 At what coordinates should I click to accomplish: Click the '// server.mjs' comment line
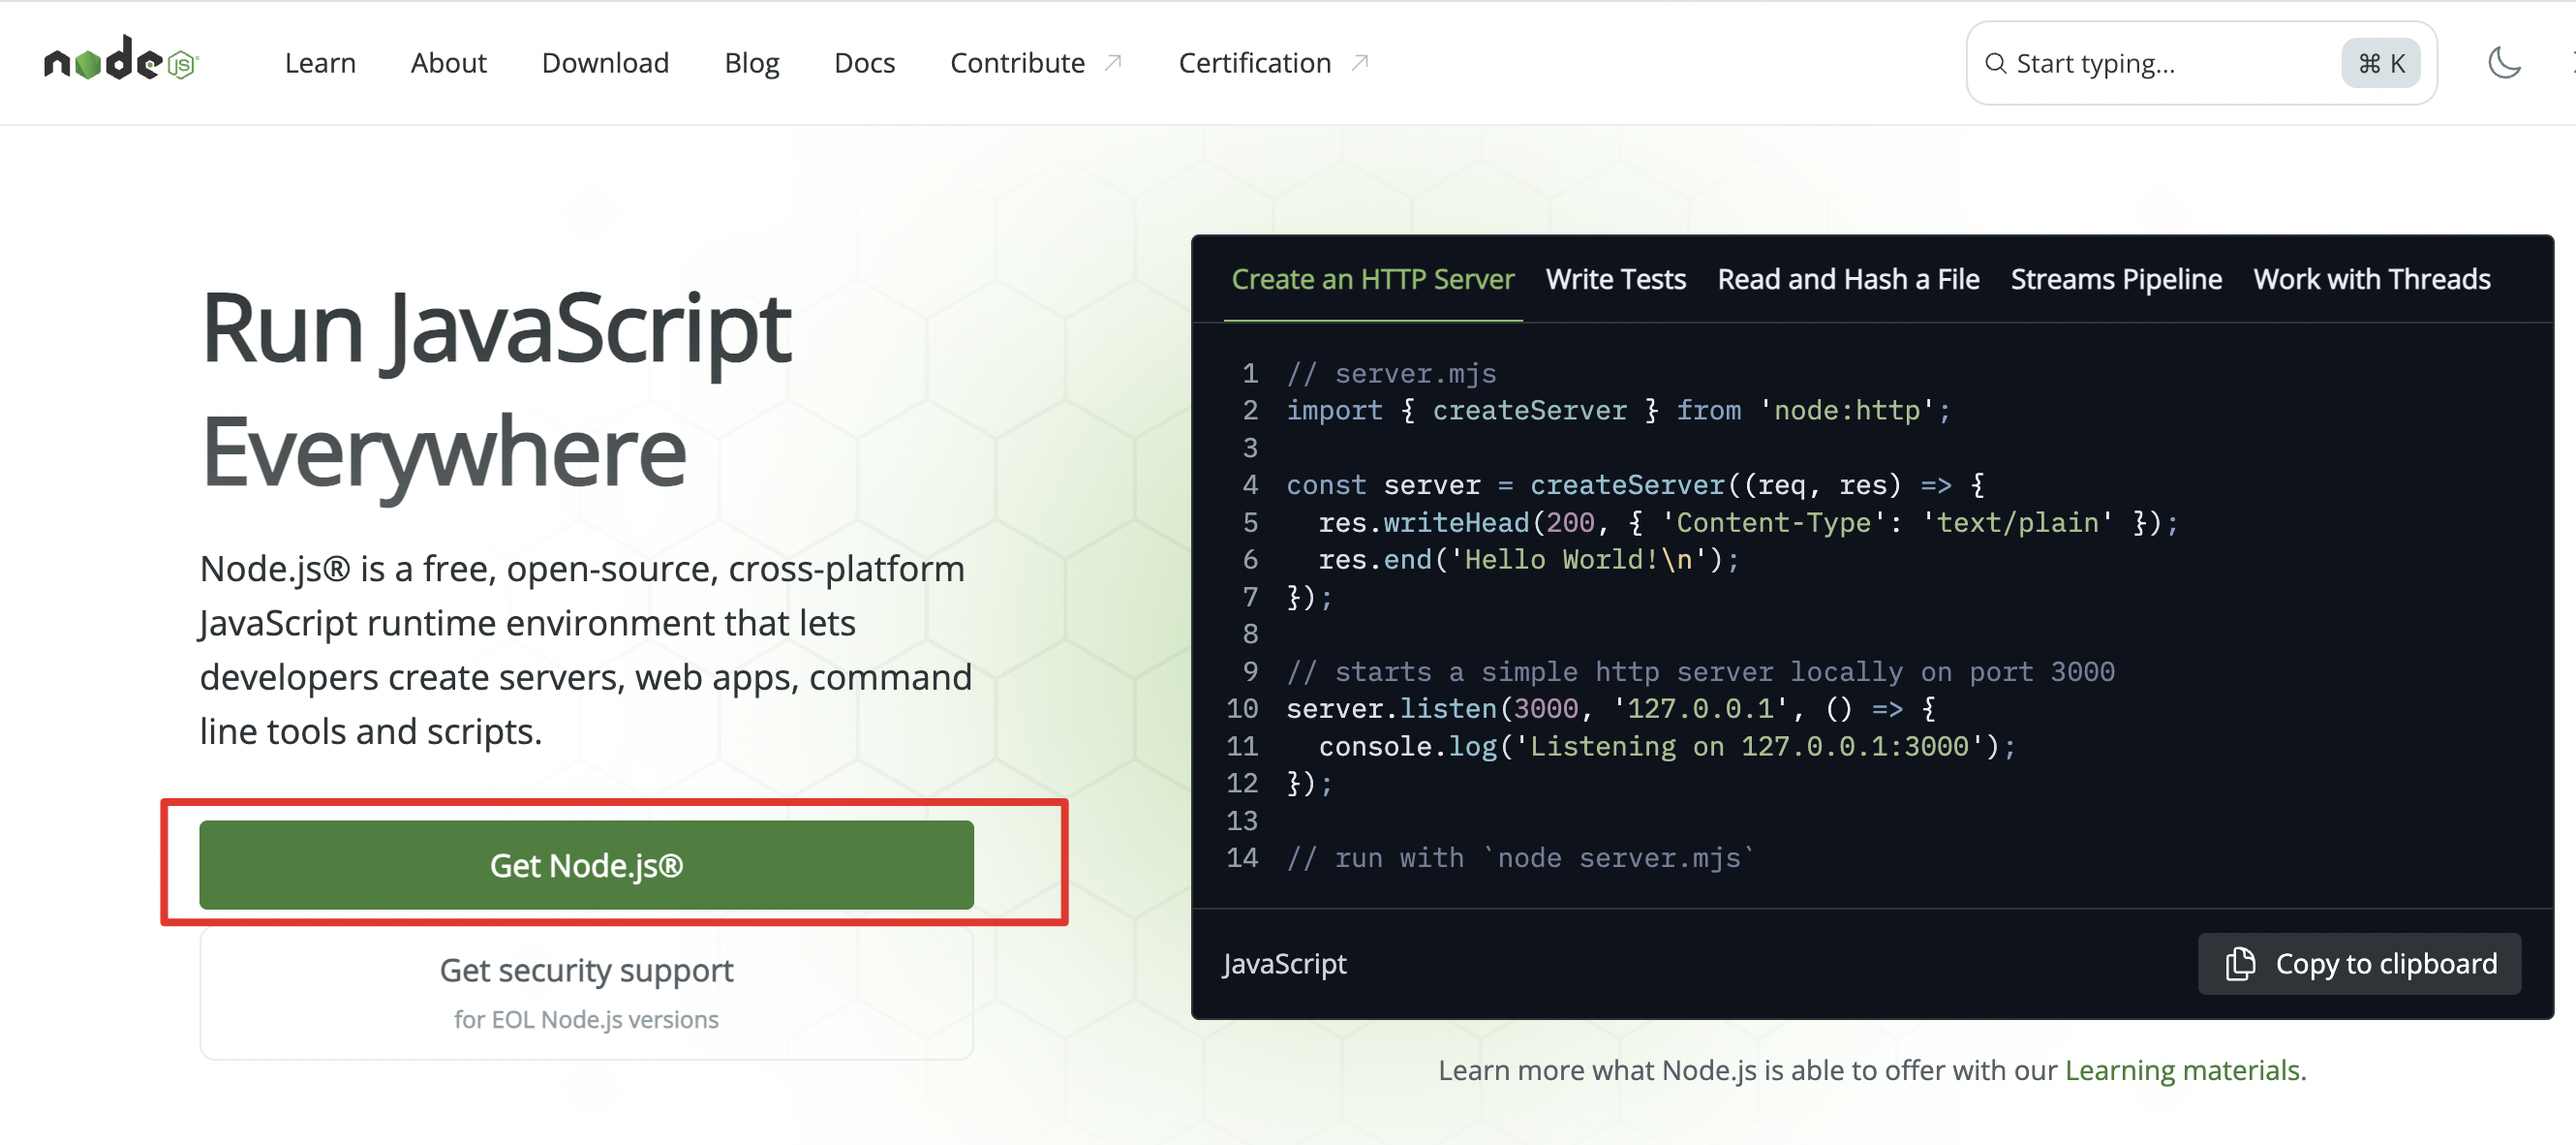pos(1391,373)
